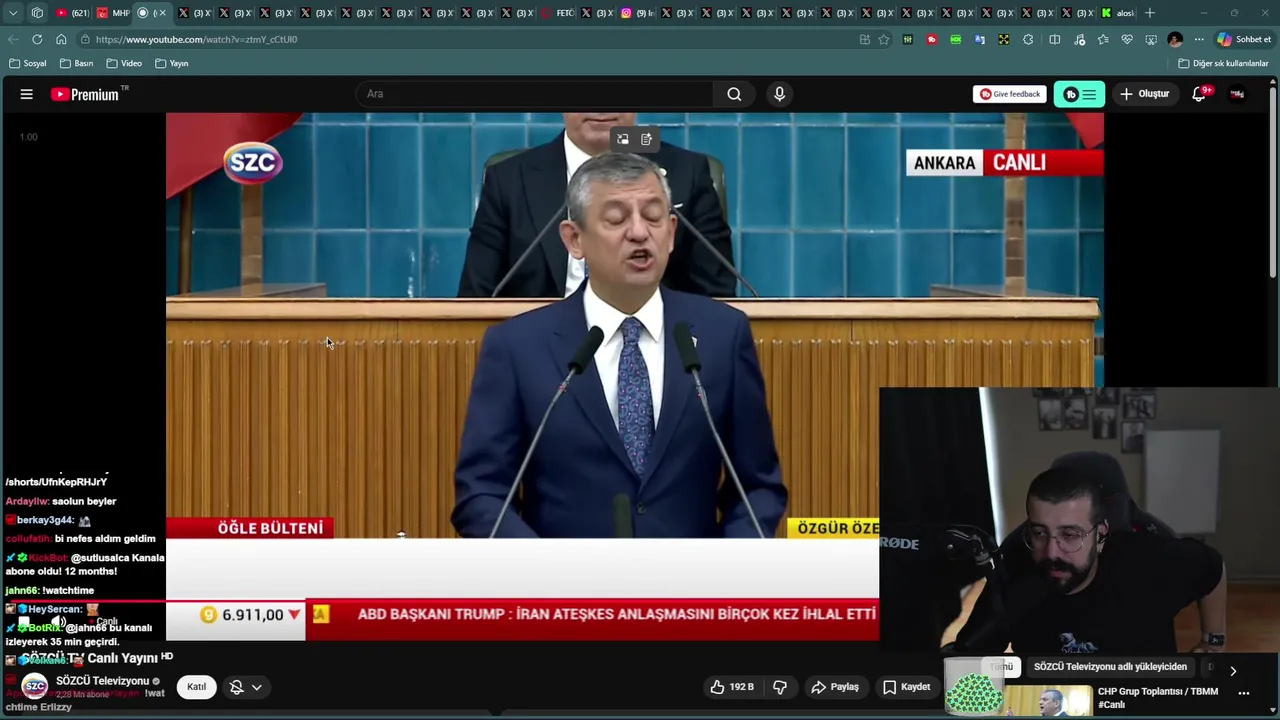This screenshot has width=1280, height=720.
Task: Open more options for CHP Grup Toplantısı video
Action: click(x=1244, y=692)
